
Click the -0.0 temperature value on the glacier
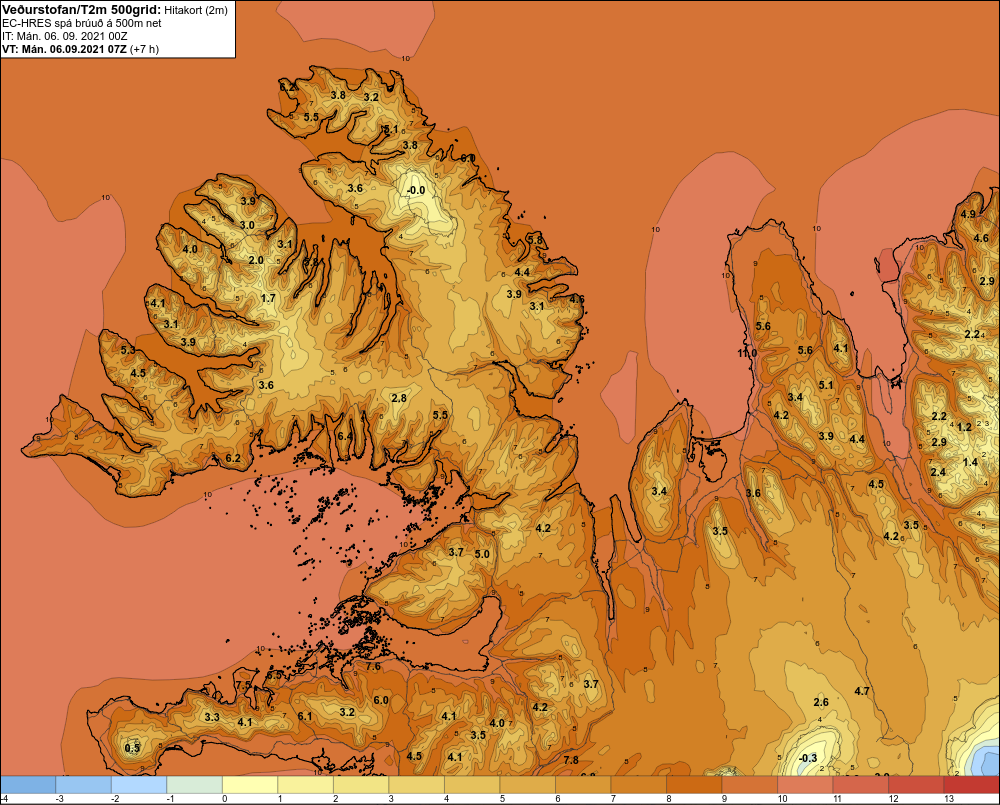(x=416, y=190)
